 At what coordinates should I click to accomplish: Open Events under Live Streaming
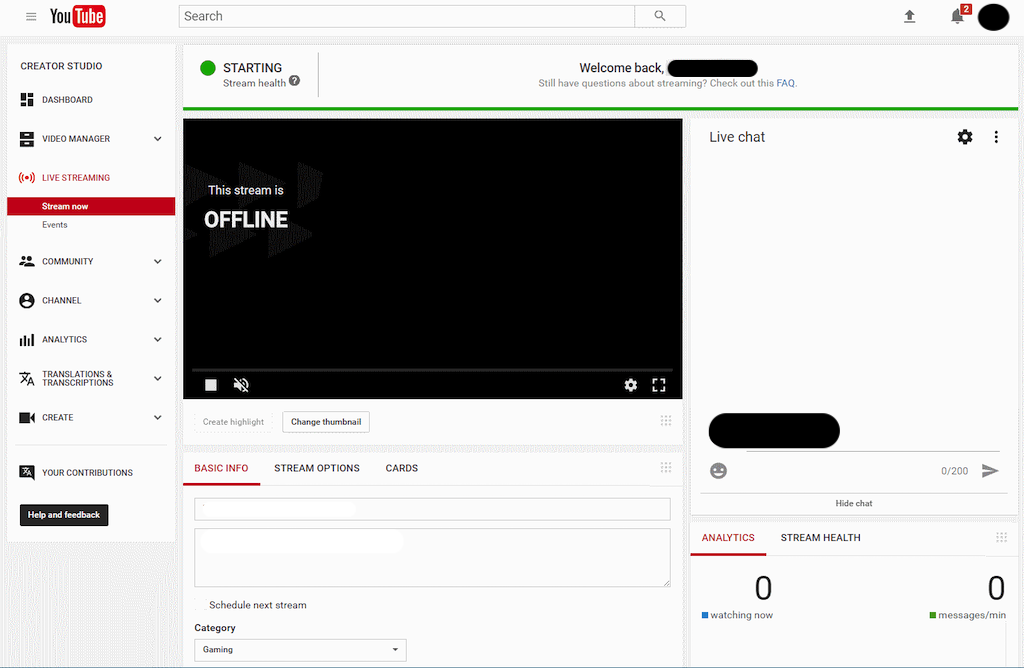pyautogui.click(x=55, y=225)
